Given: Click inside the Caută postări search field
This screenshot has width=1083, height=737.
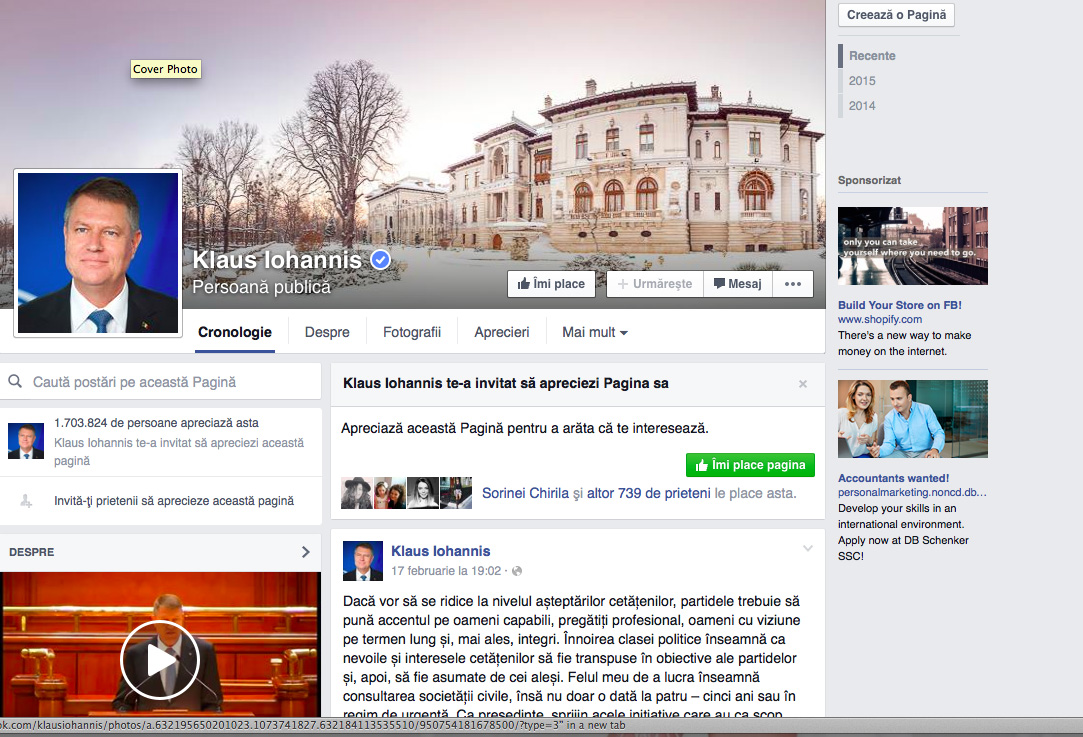Looking at the screenshot, I should [x=170, y=382].
